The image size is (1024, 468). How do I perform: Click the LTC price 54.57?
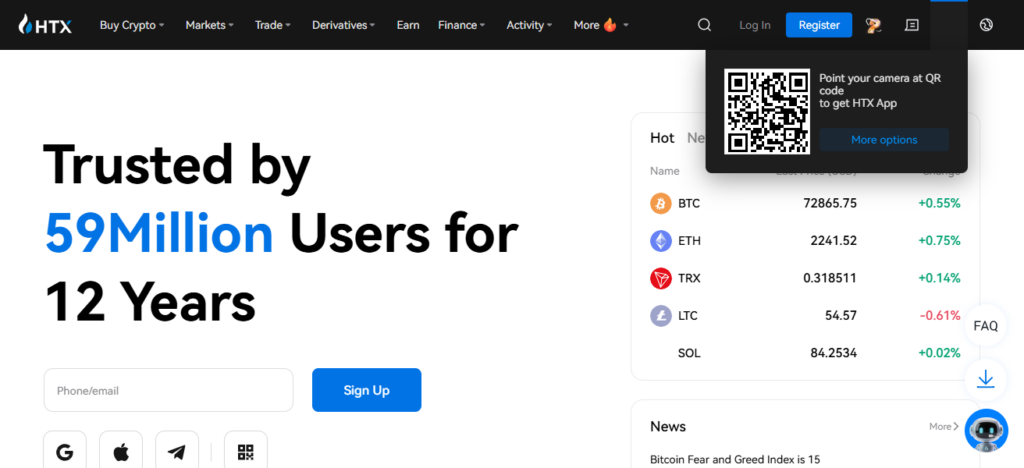coord(840,316)
